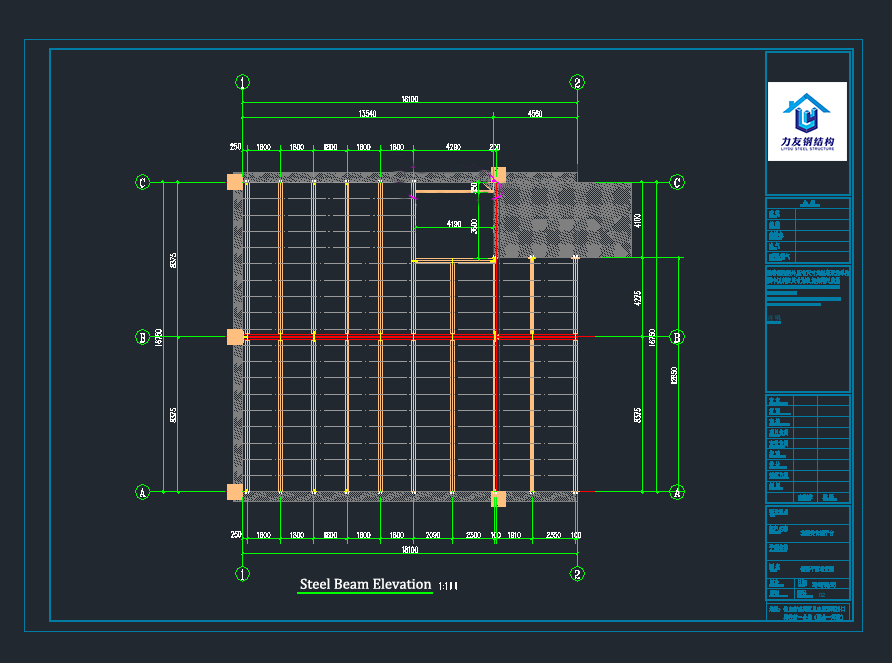Screen dimensions: 892x663
Task: Click the Liyou Steel Structure logo
Action: point(807,121)
